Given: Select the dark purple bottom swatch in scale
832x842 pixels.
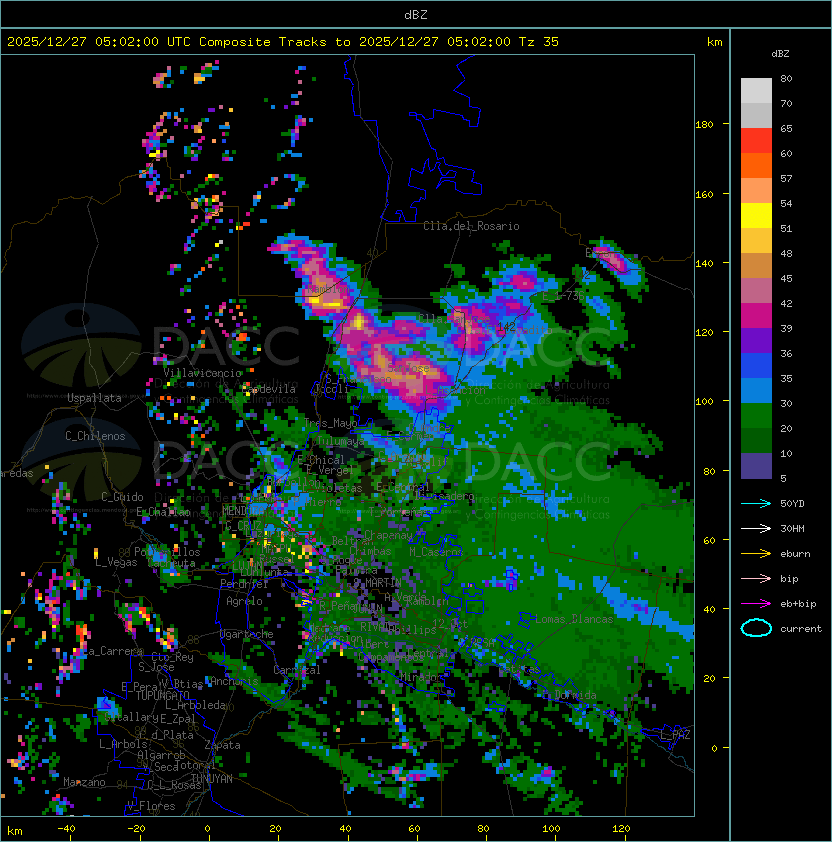Looking at the screenshot, I should point(756,466).
